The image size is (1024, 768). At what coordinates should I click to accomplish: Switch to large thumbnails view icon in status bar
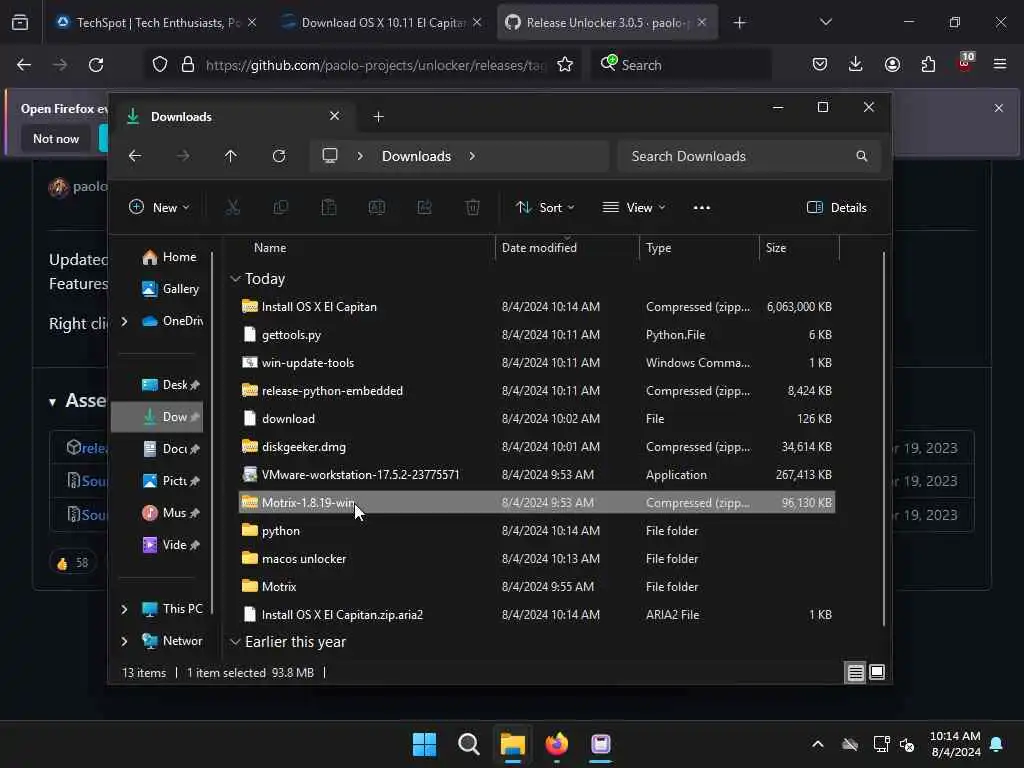[877, 672]
